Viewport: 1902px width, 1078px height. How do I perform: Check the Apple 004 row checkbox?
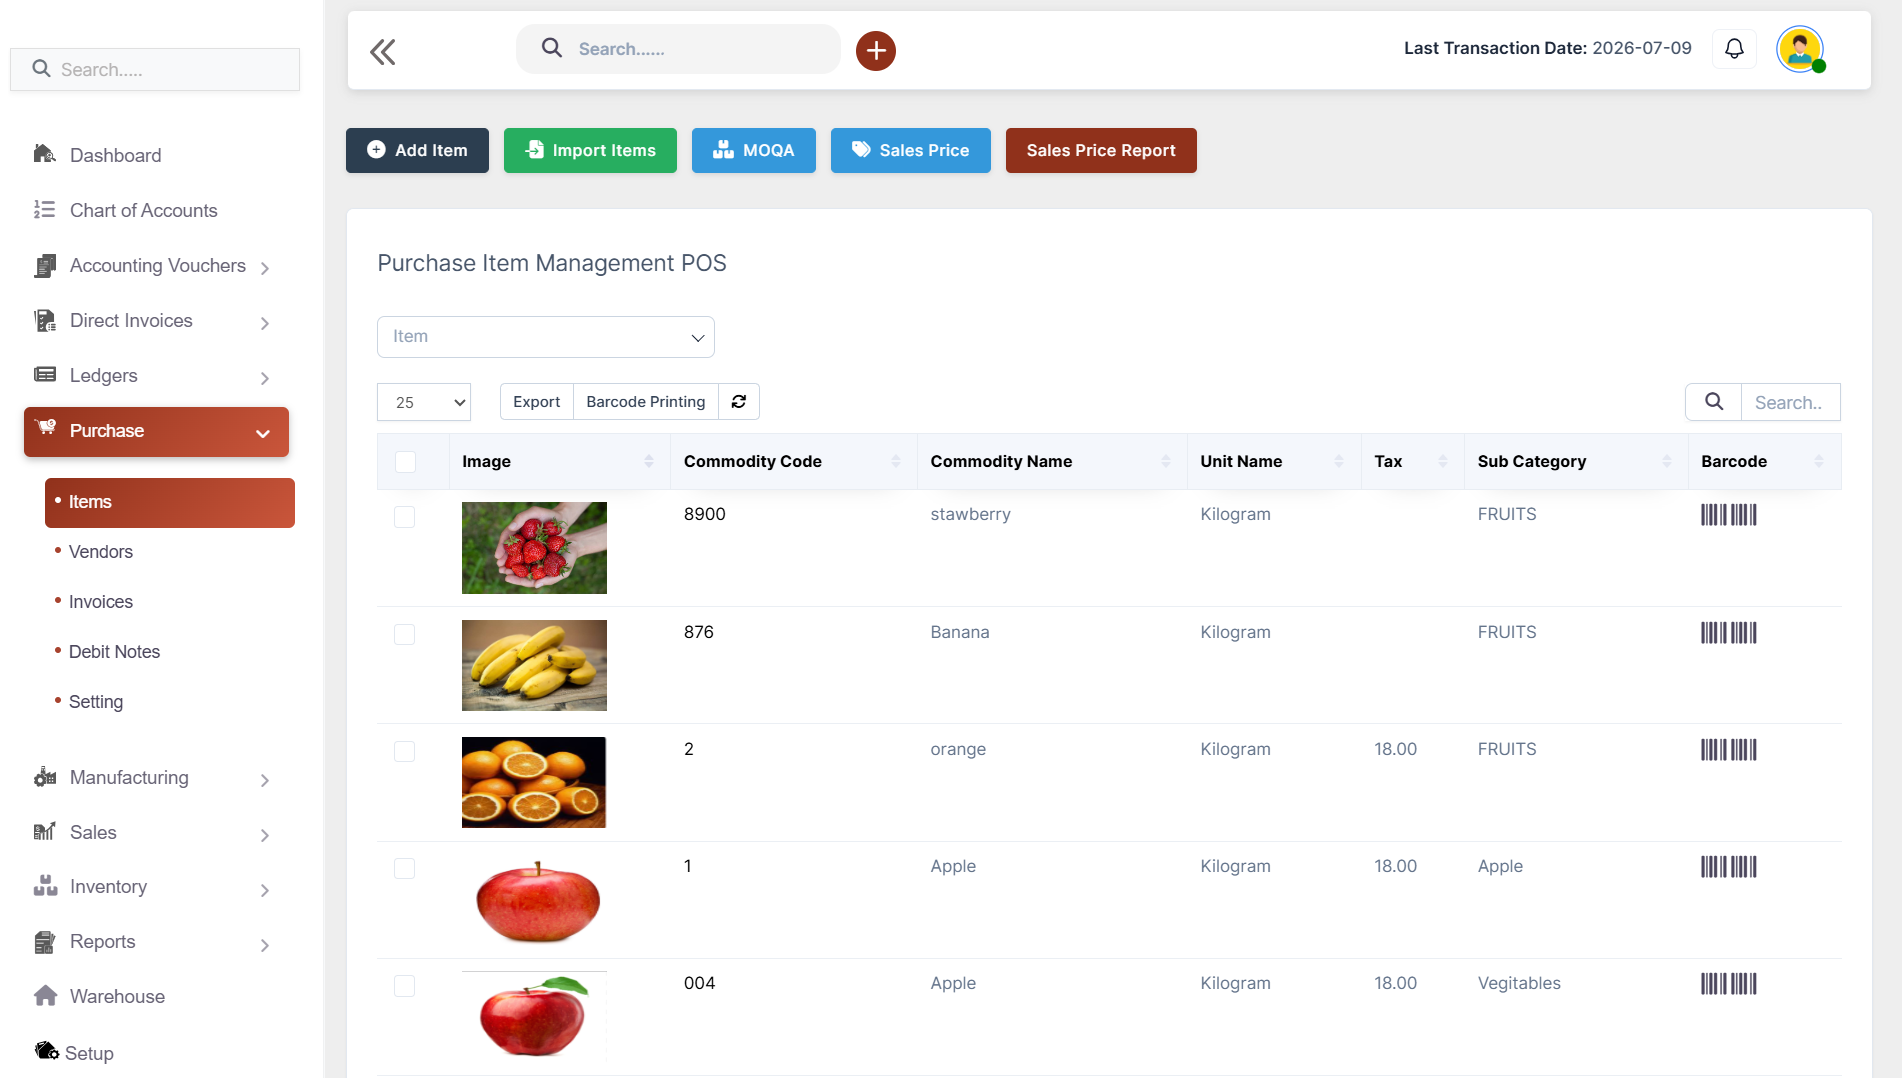point(404,985)
